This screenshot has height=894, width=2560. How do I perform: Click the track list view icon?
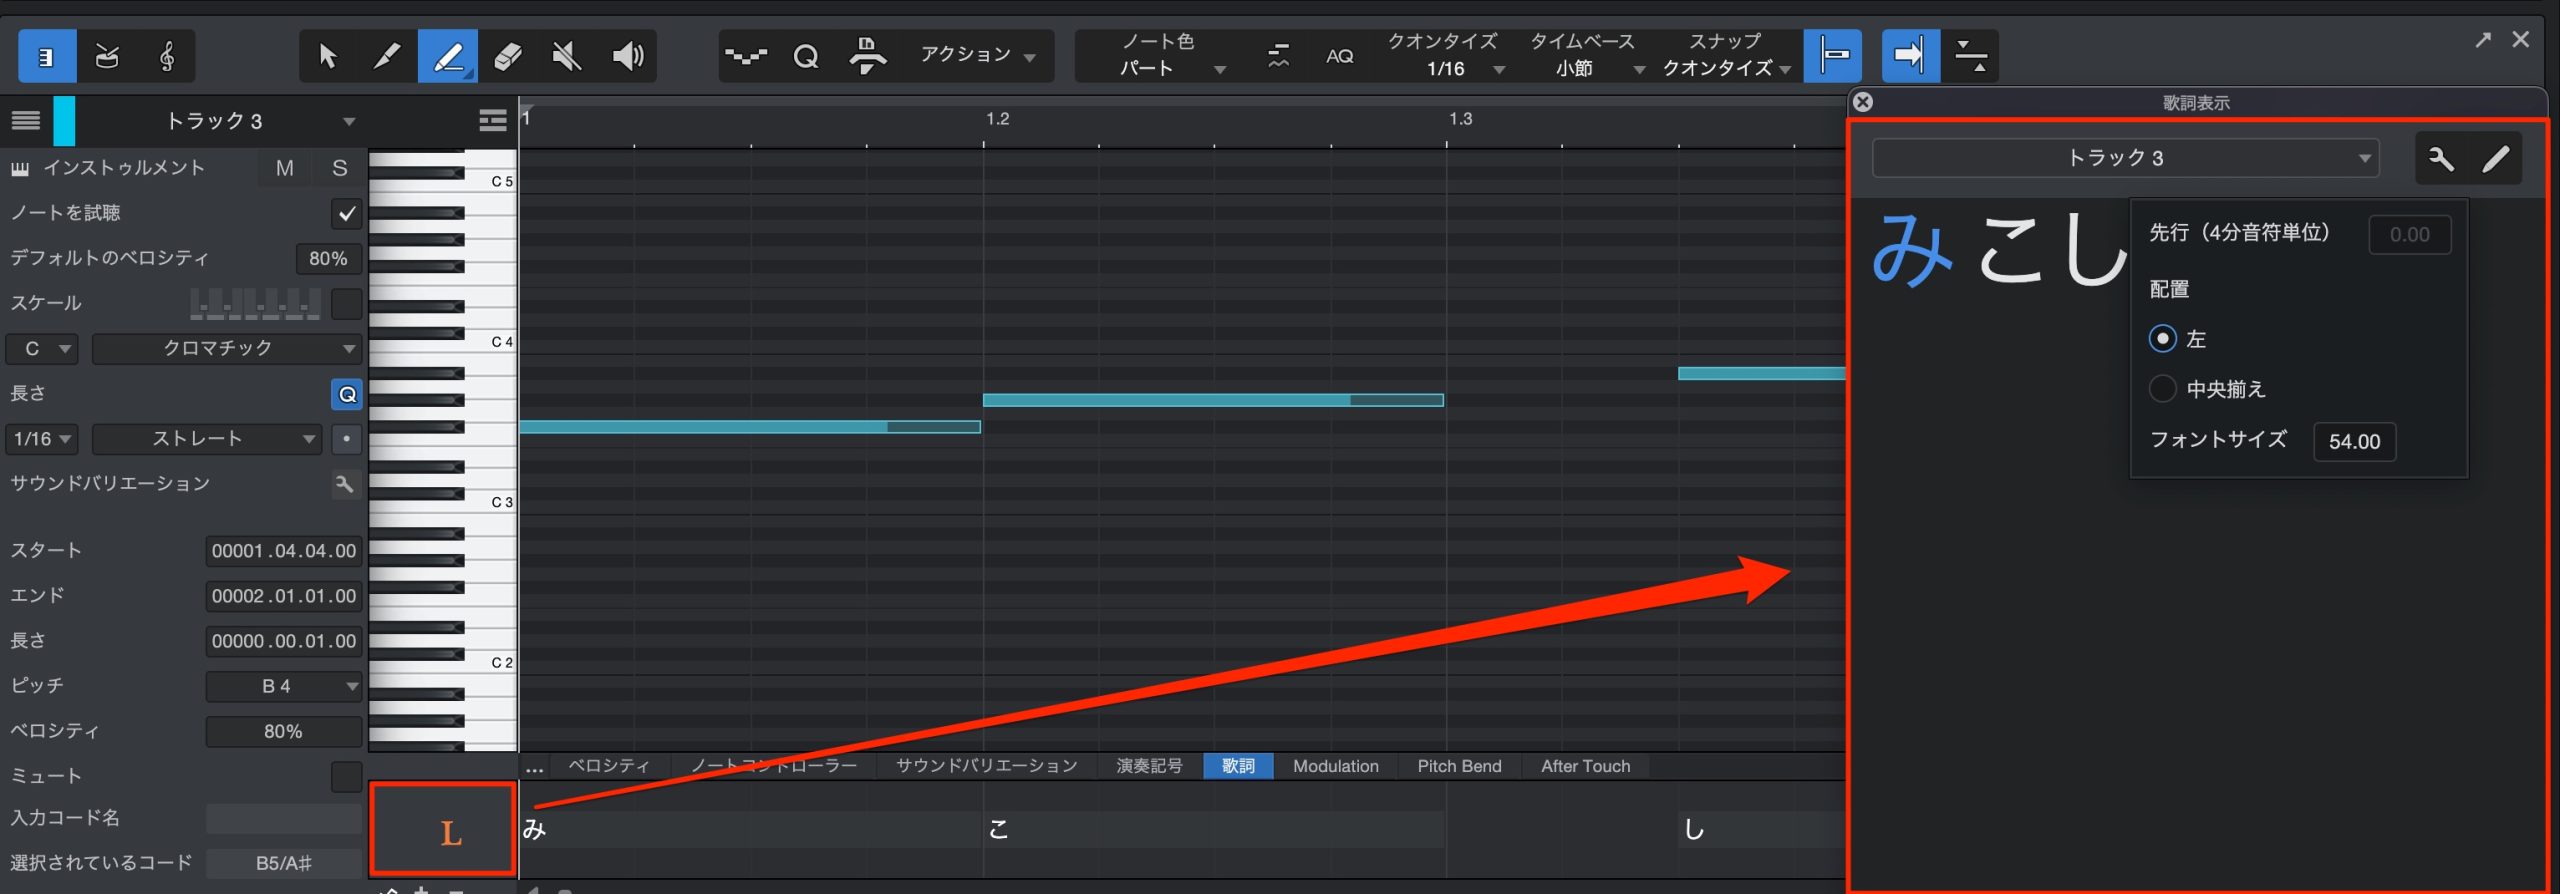coord(492,121)
